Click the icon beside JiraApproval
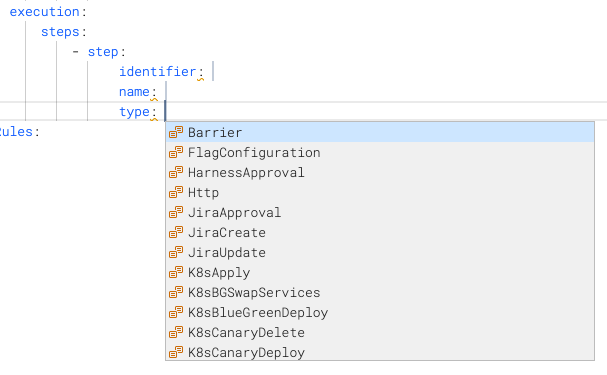The height and width of the screenshot is (375, 607). click(176, 212)
